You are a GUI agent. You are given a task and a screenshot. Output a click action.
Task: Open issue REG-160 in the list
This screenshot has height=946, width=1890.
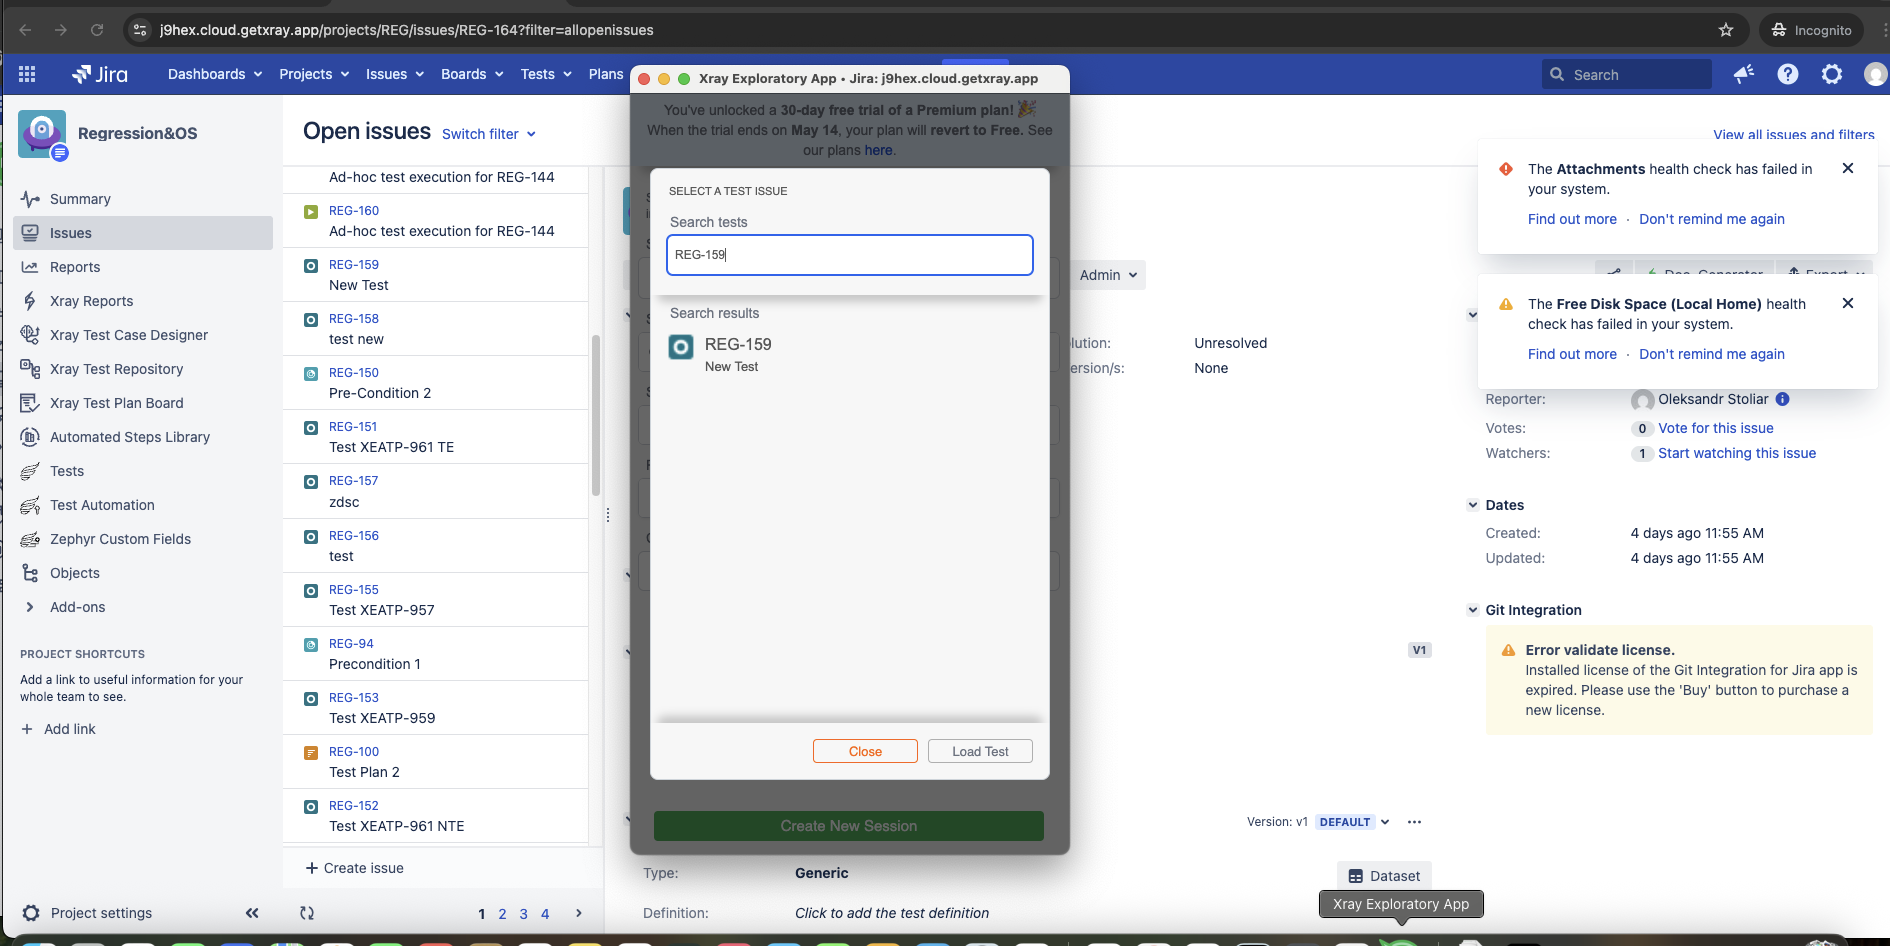pos(435,221)
